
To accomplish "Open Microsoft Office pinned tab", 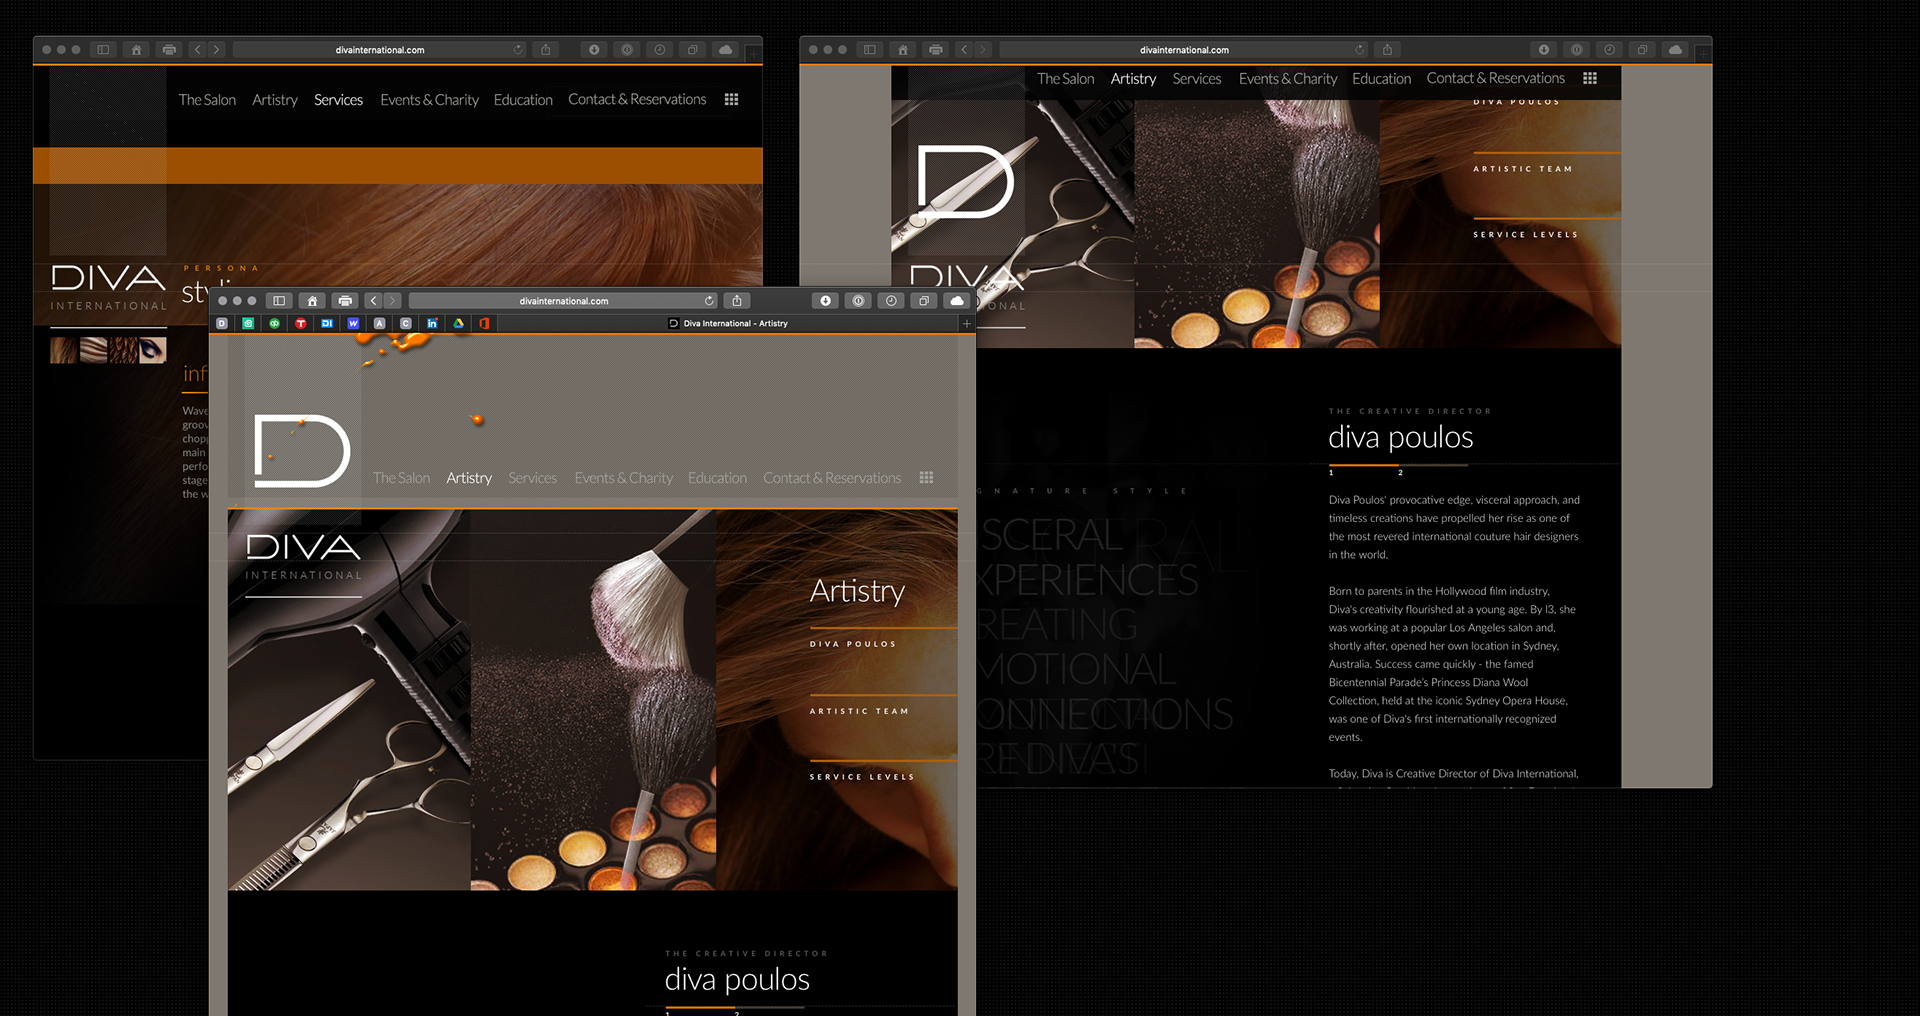I will tap(484, 324).
